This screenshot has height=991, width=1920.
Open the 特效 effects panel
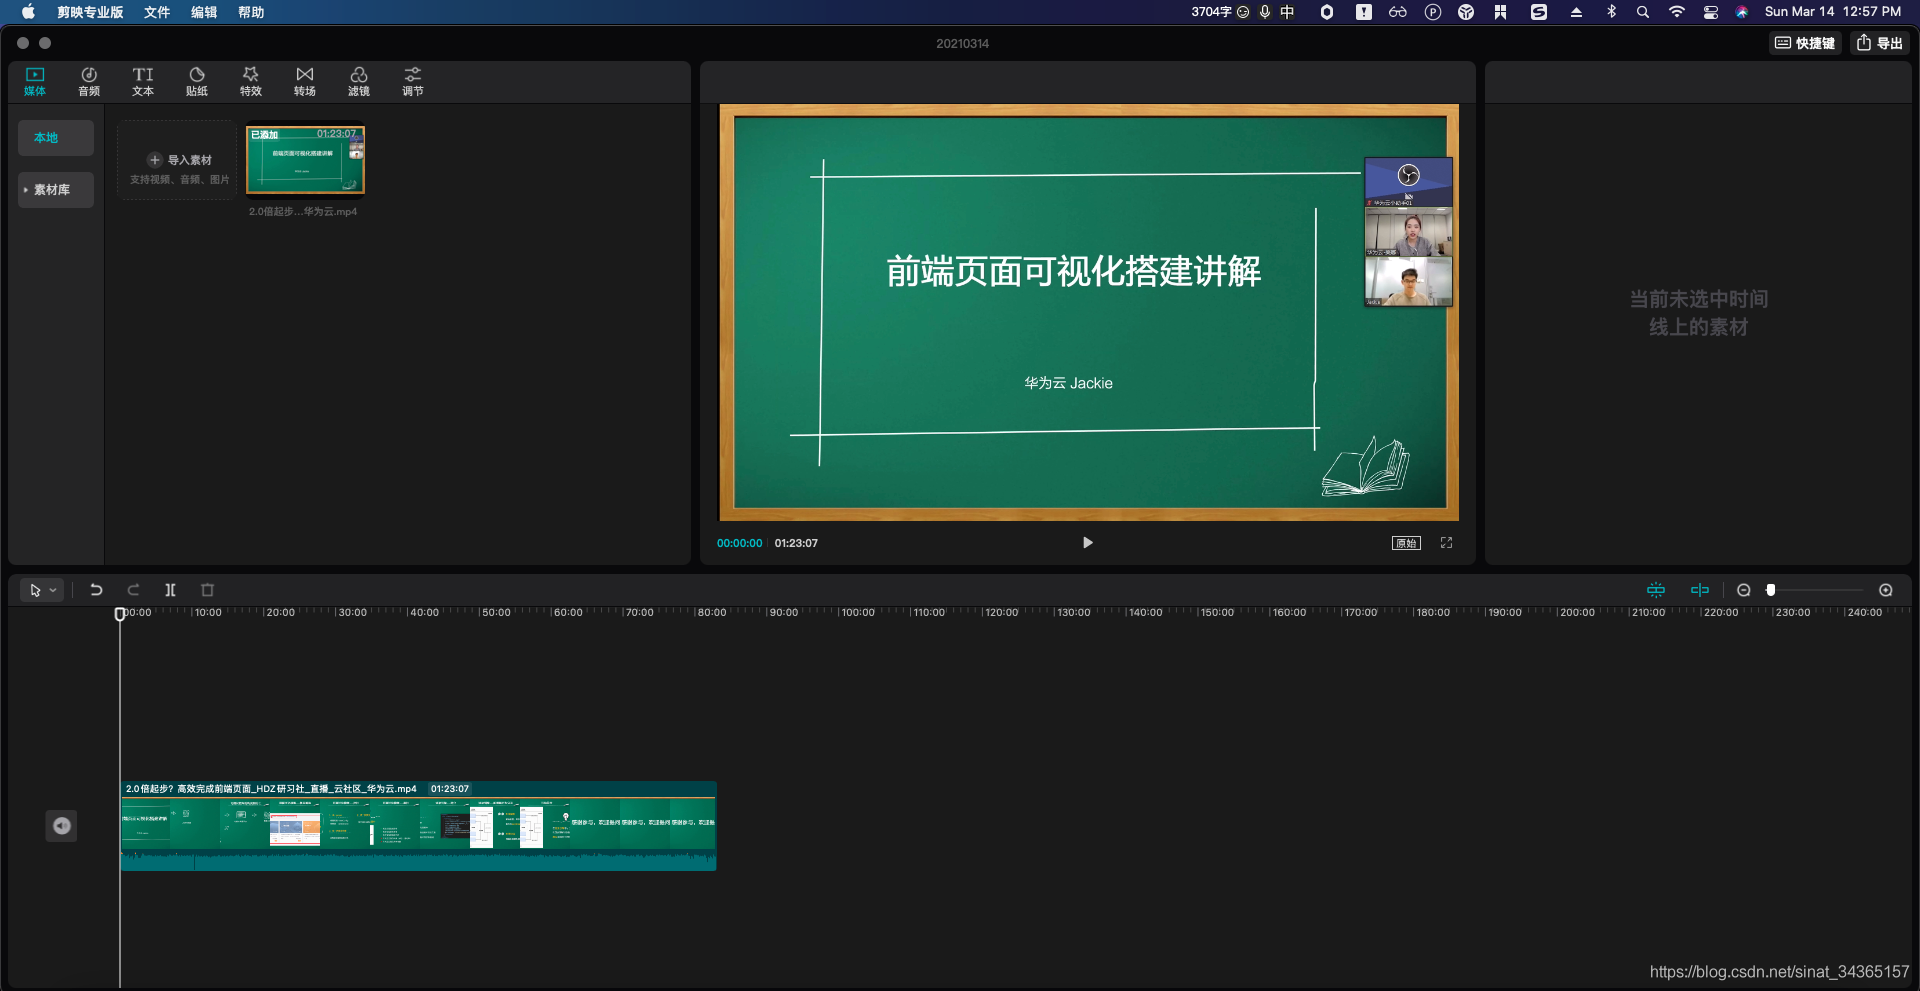coord(250,81)
